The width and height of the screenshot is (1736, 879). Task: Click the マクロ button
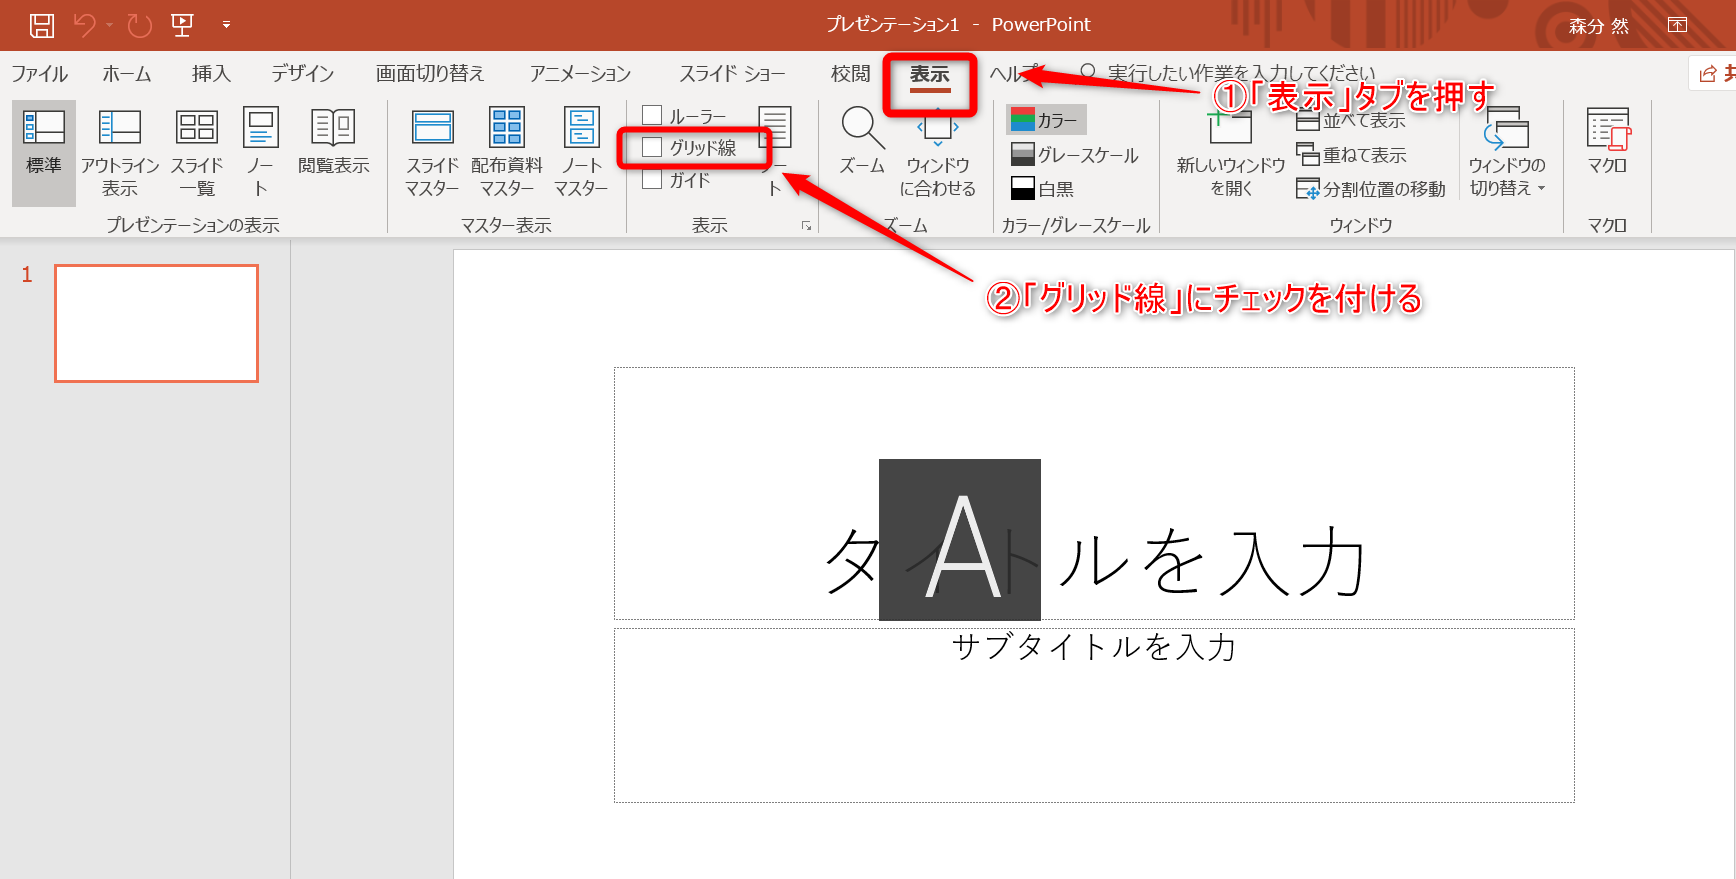1608,142
